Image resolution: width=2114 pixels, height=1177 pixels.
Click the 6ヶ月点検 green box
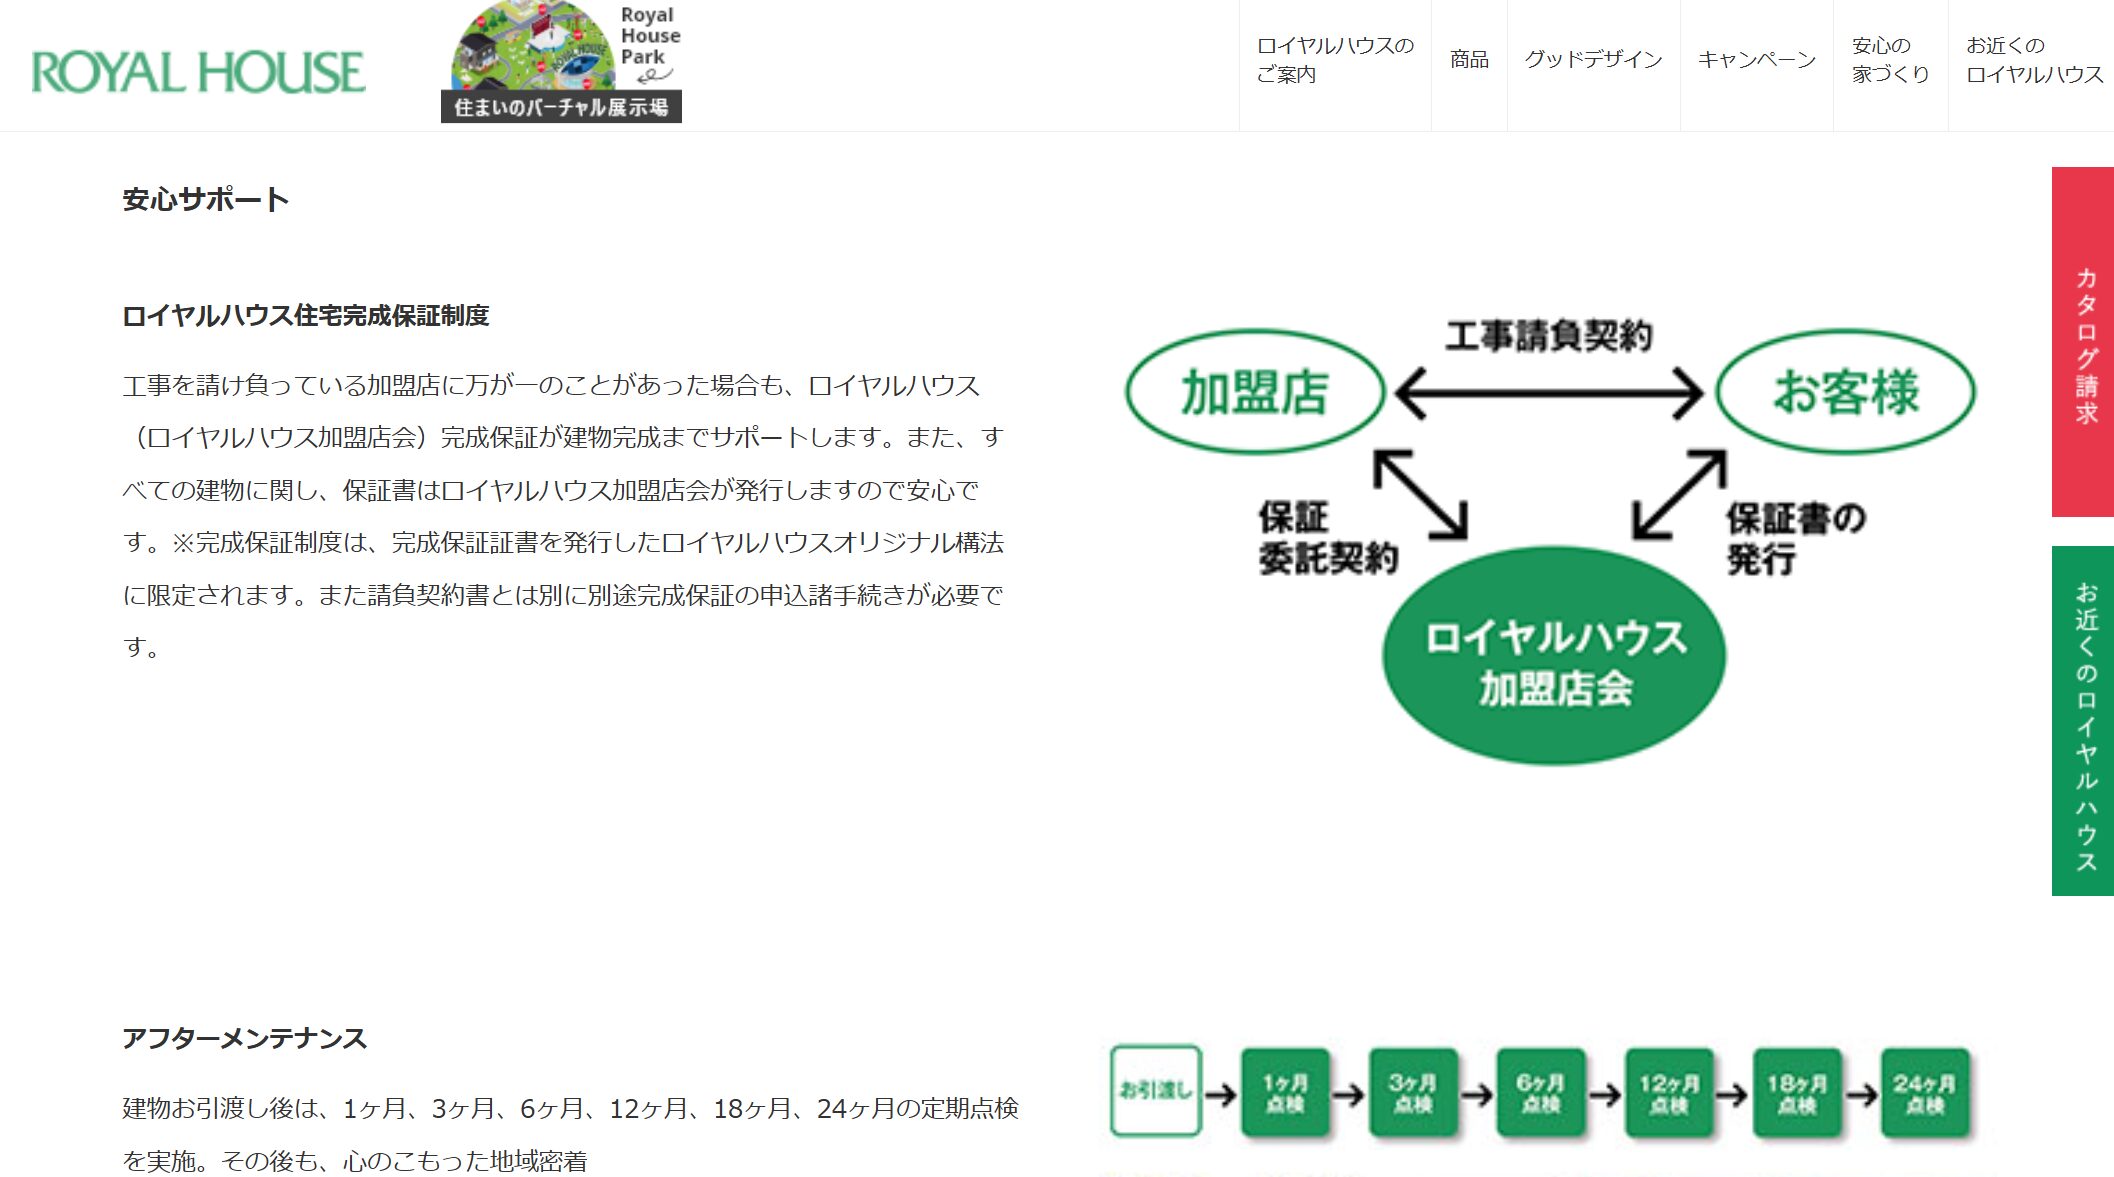click(x=1540, y=1093)
